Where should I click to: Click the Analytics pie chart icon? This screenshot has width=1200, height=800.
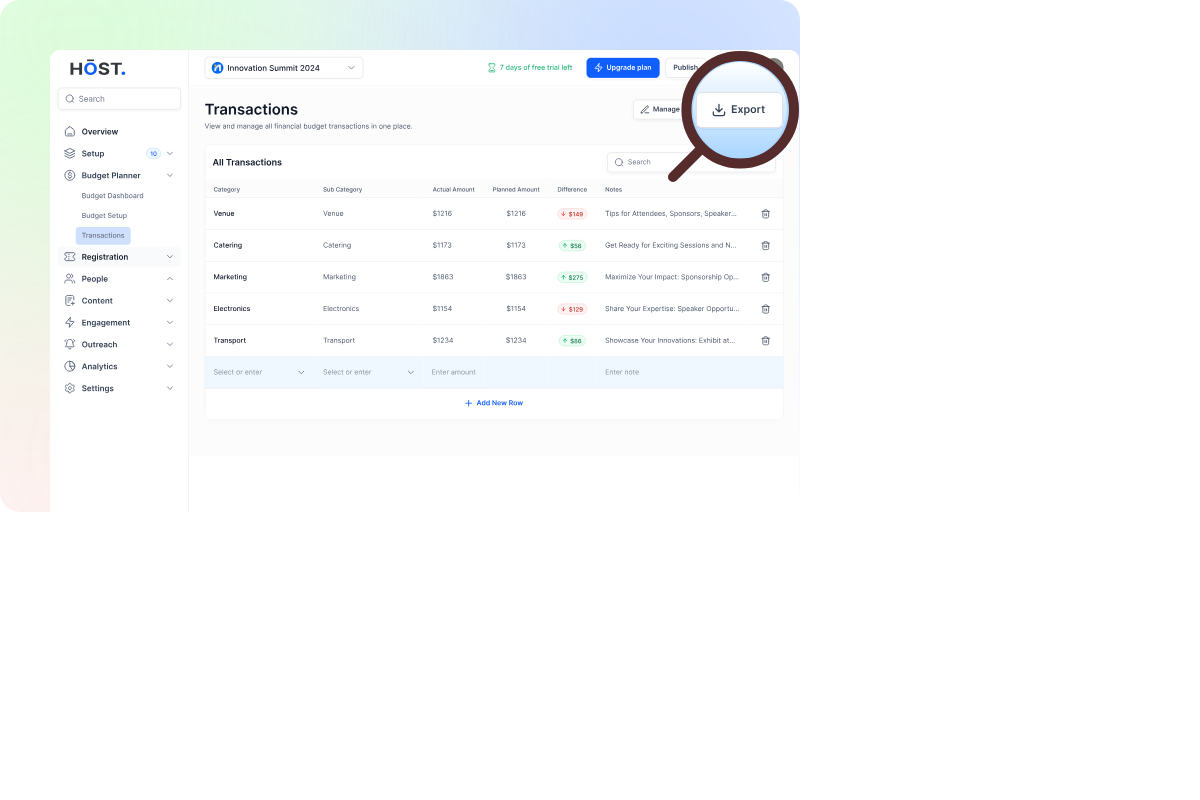[69, 367]
